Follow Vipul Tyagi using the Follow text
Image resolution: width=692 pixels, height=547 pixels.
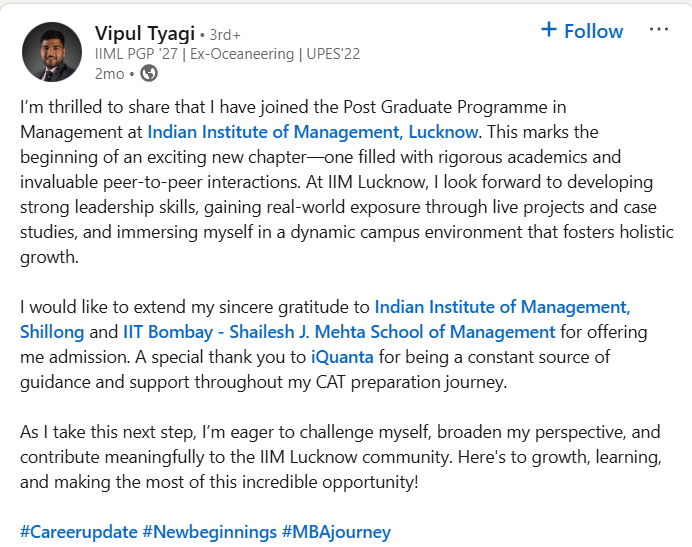(x=593, y=31)
